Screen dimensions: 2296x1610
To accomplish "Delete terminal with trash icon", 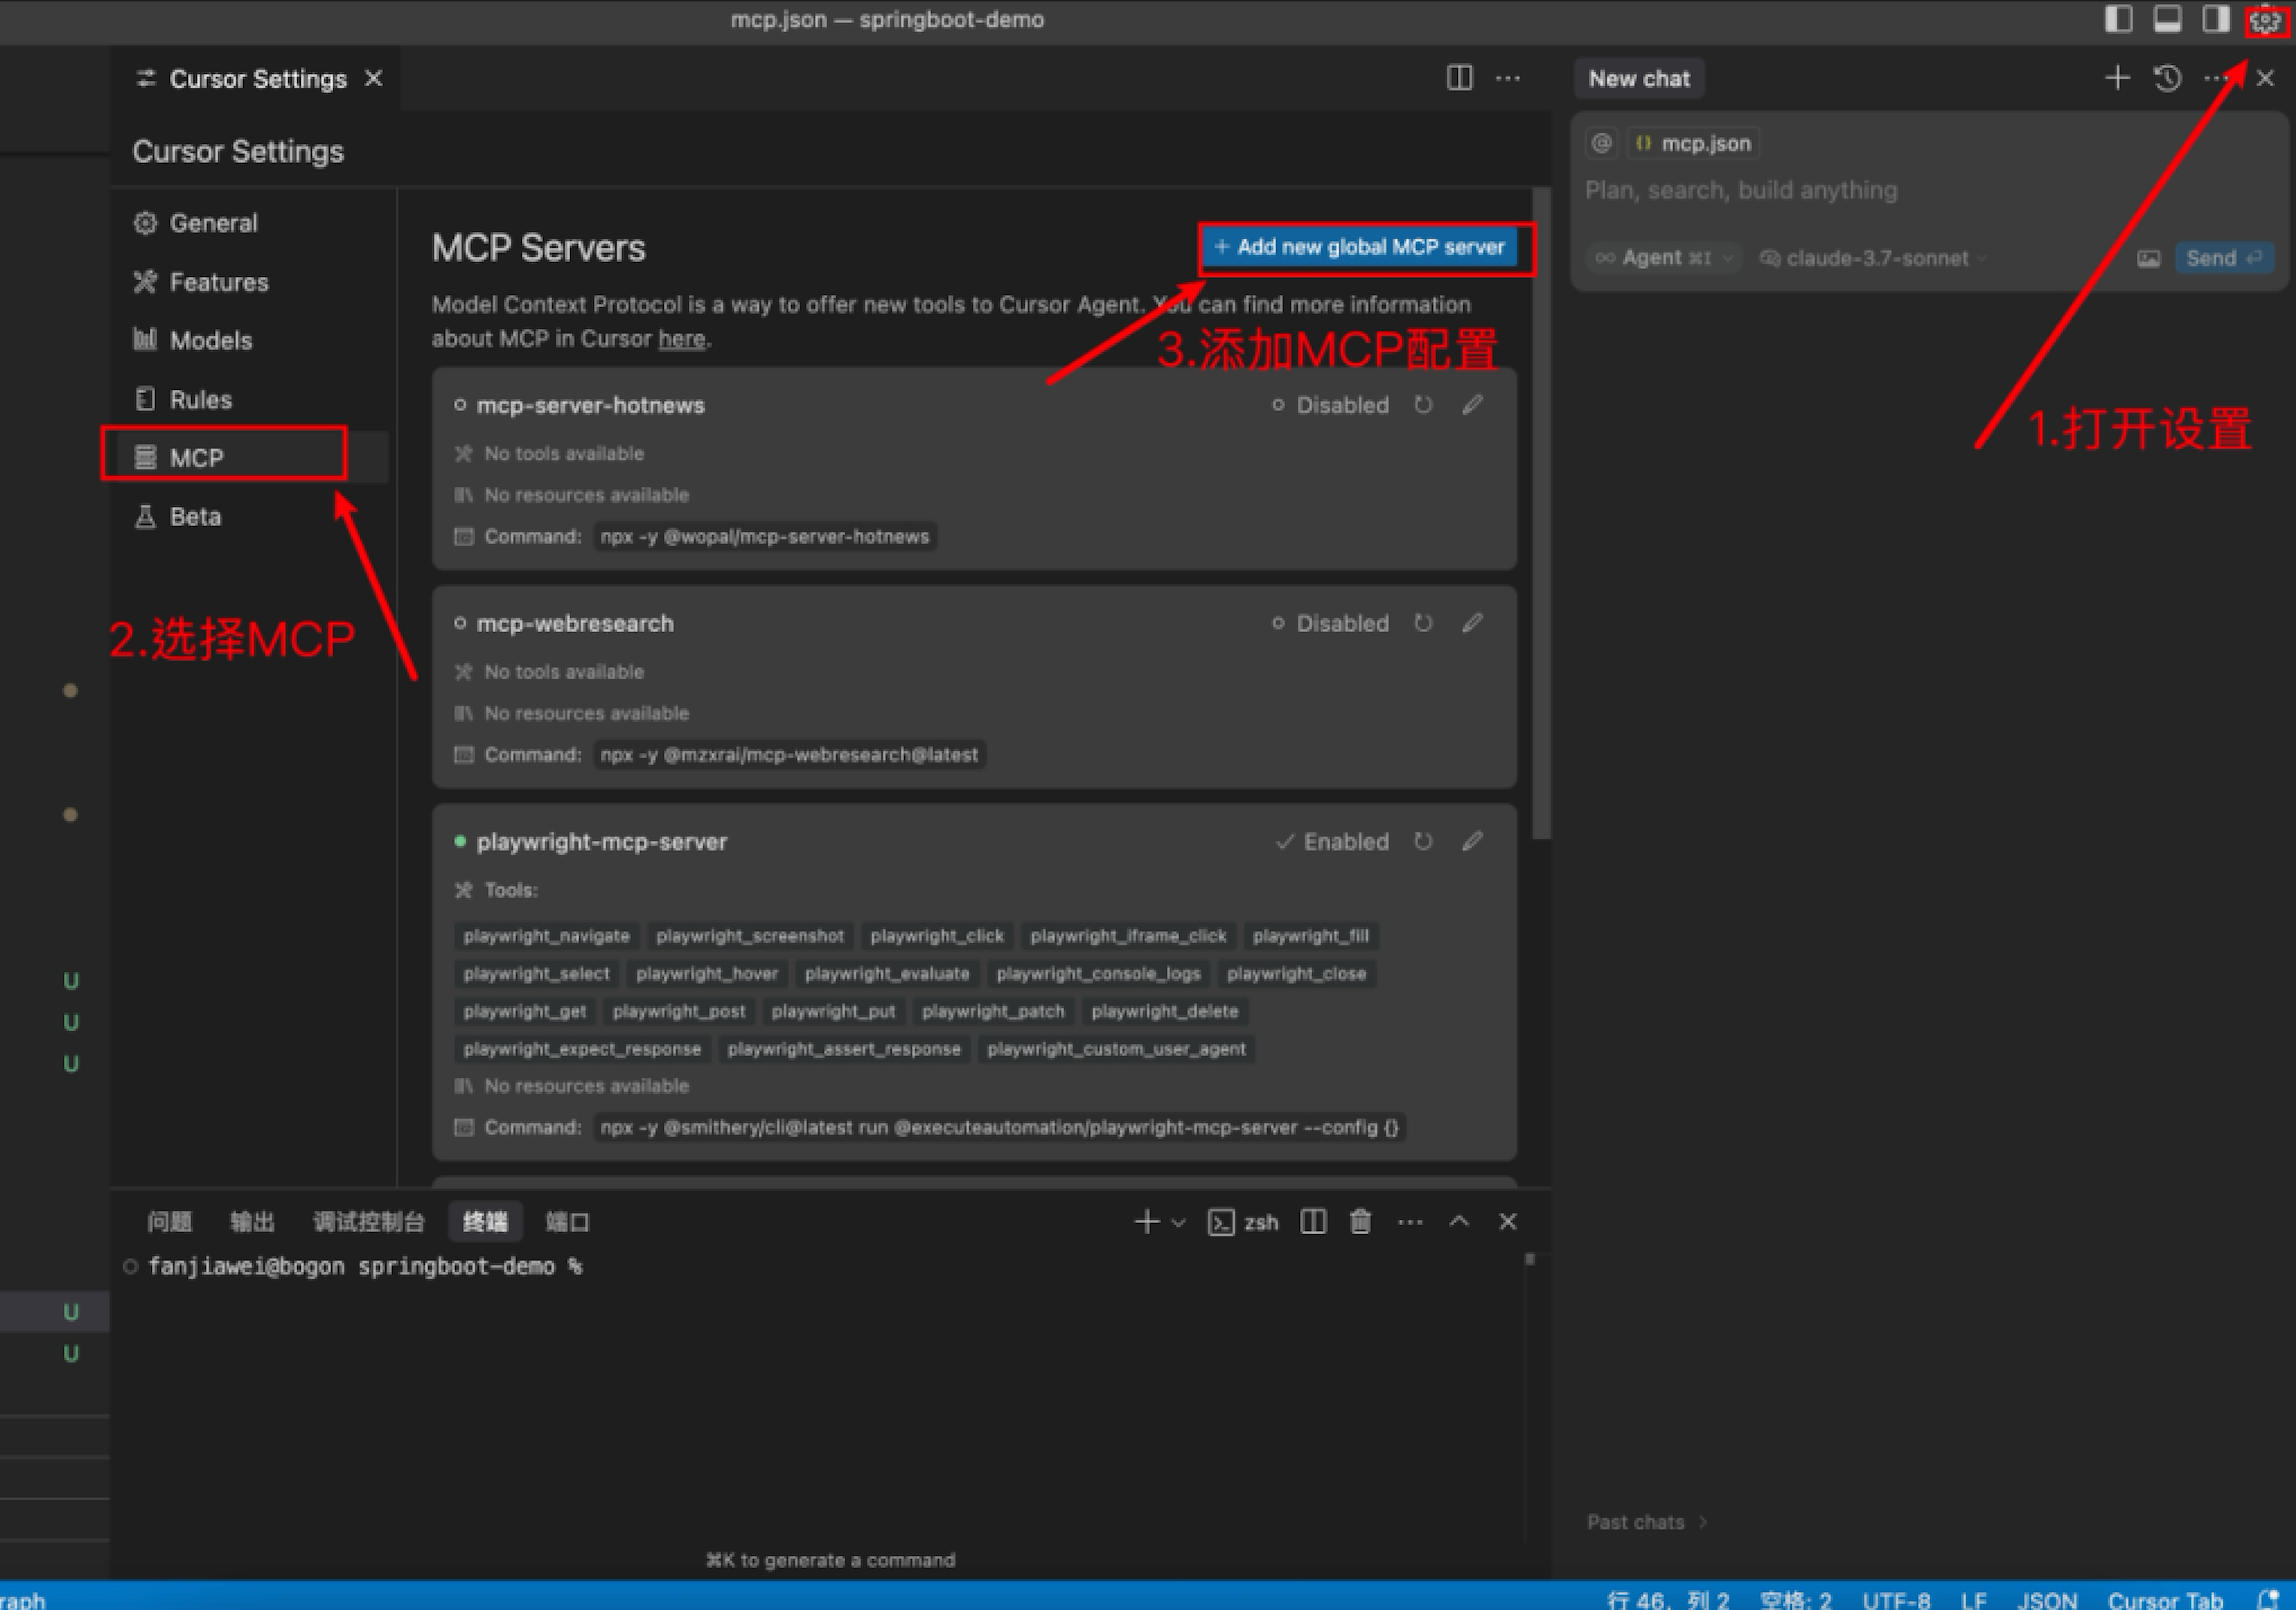I will click(1360, 1221).
